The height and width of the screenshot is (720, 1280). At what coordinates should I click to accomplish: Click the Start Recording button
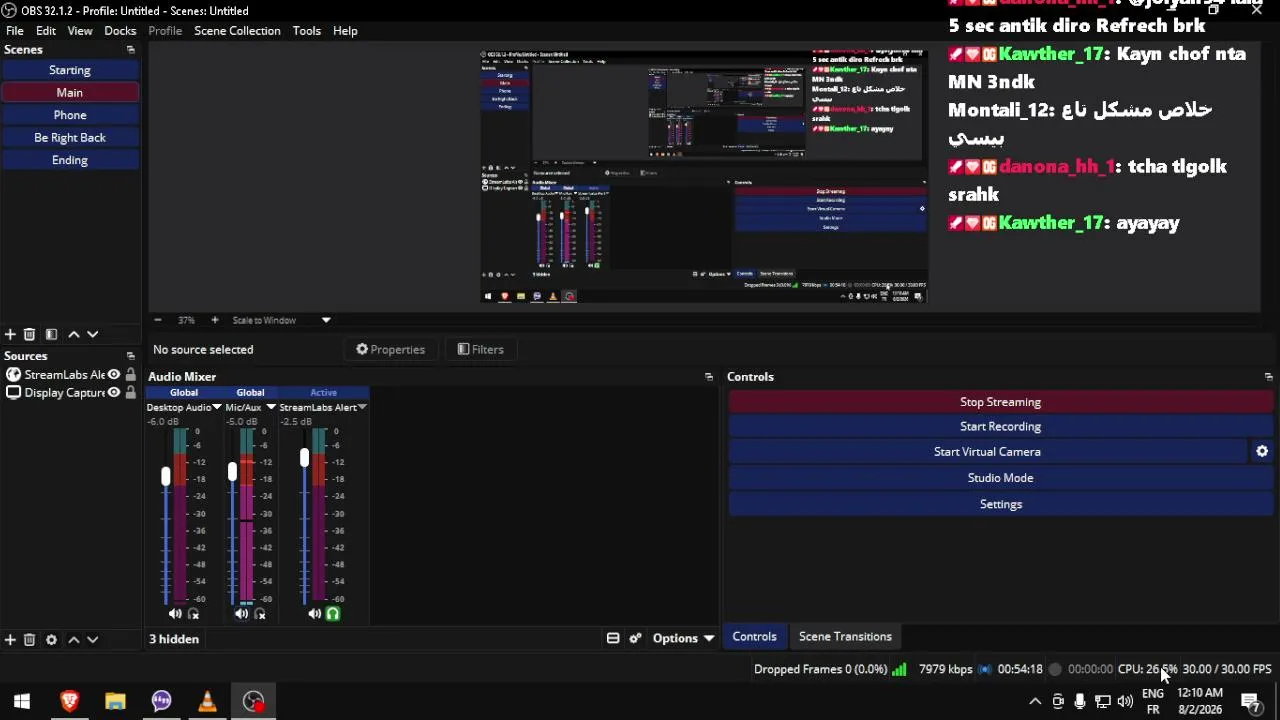coord(1001,427)
